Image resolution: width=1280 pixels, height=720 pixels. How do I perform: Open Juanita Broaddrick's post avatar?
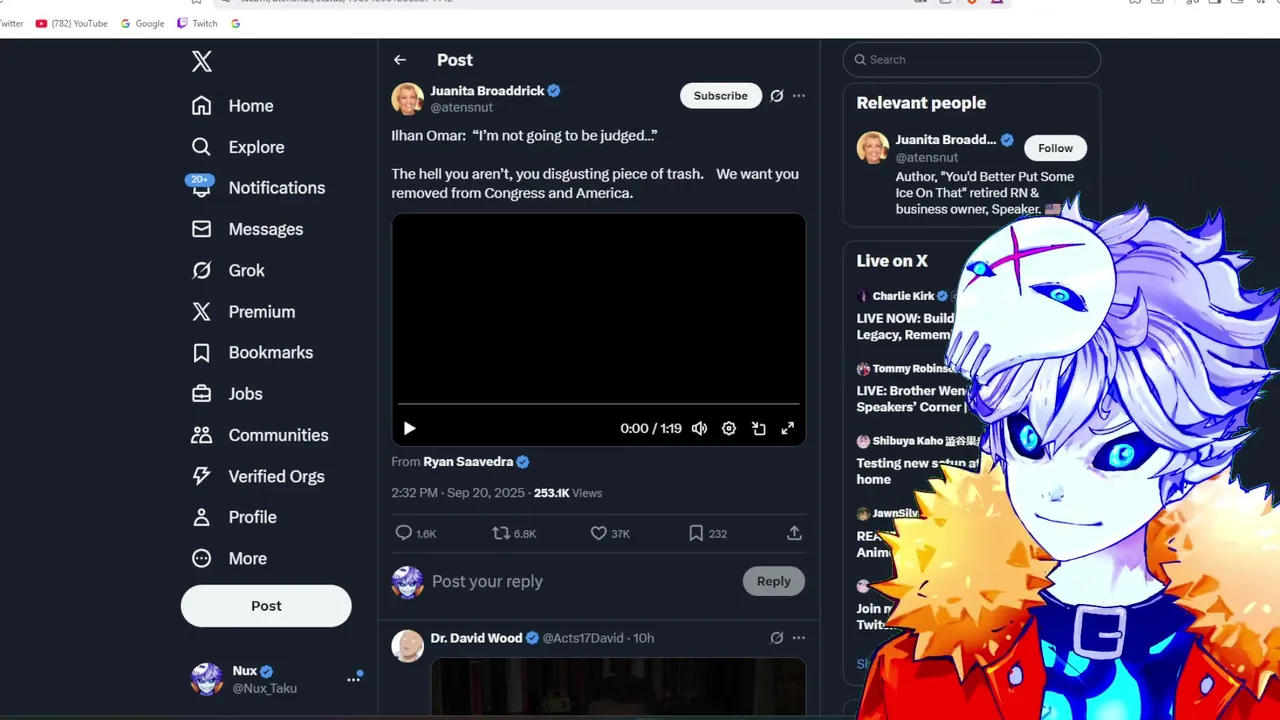407,99
